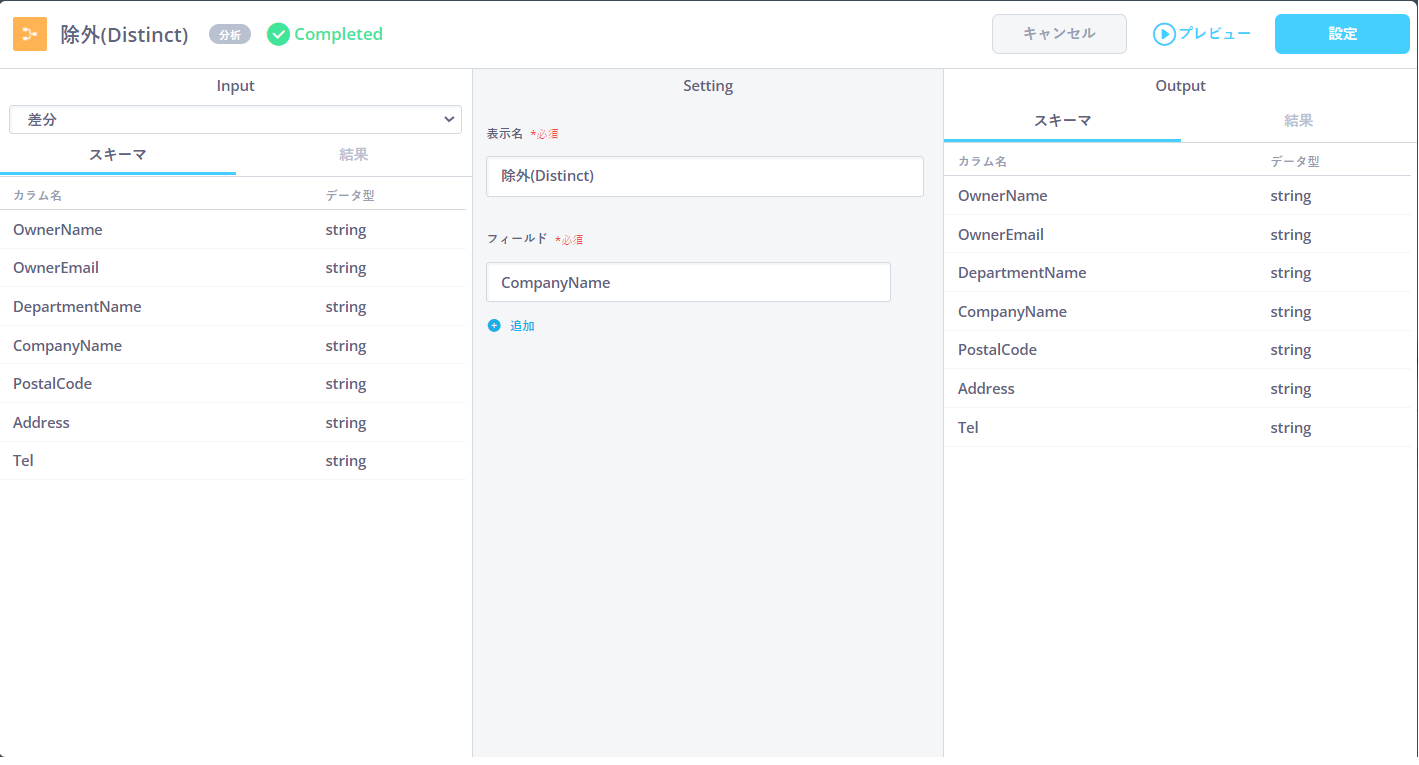This screenshot has width=1419, height=765.
Task: Select Tel row in Input schema
Action: pyautogui.click(x=233, y=461)
